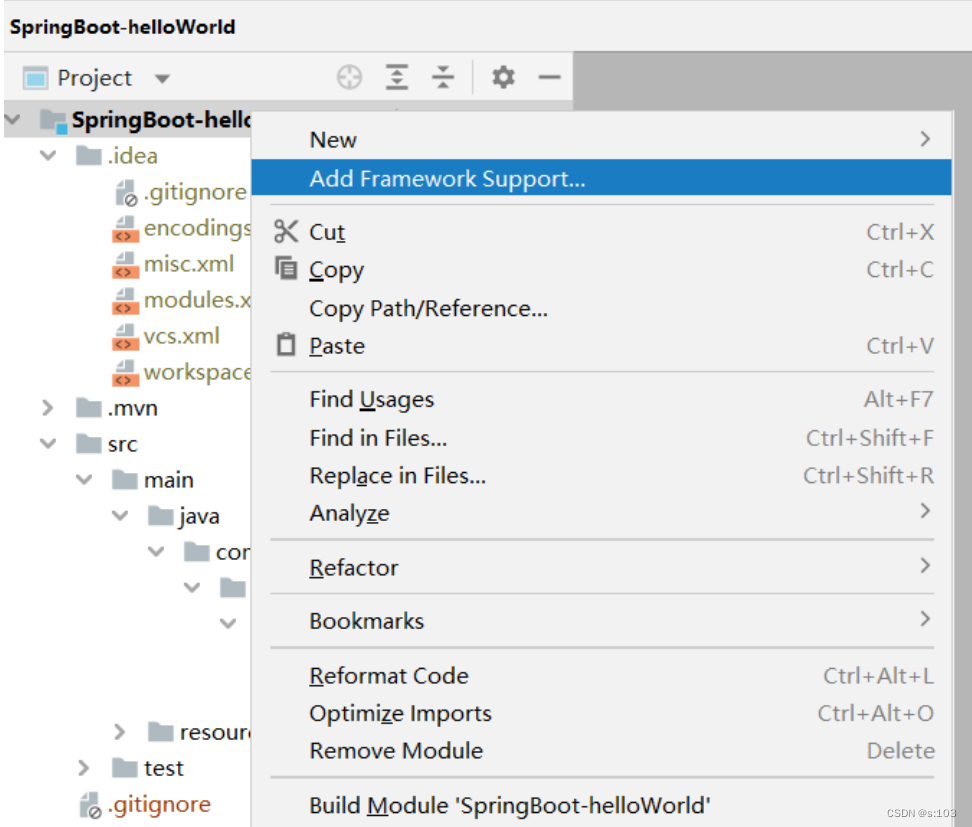Click the vcs.xml file icon
972x827 pixels.
click(x=125, y=337)
